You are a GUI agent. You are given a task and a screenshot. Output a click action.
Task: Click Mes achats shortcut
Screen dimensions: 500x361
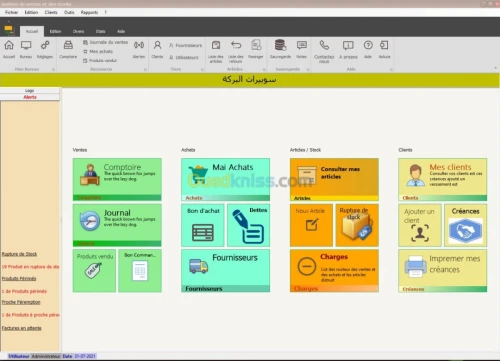(98, 51)
